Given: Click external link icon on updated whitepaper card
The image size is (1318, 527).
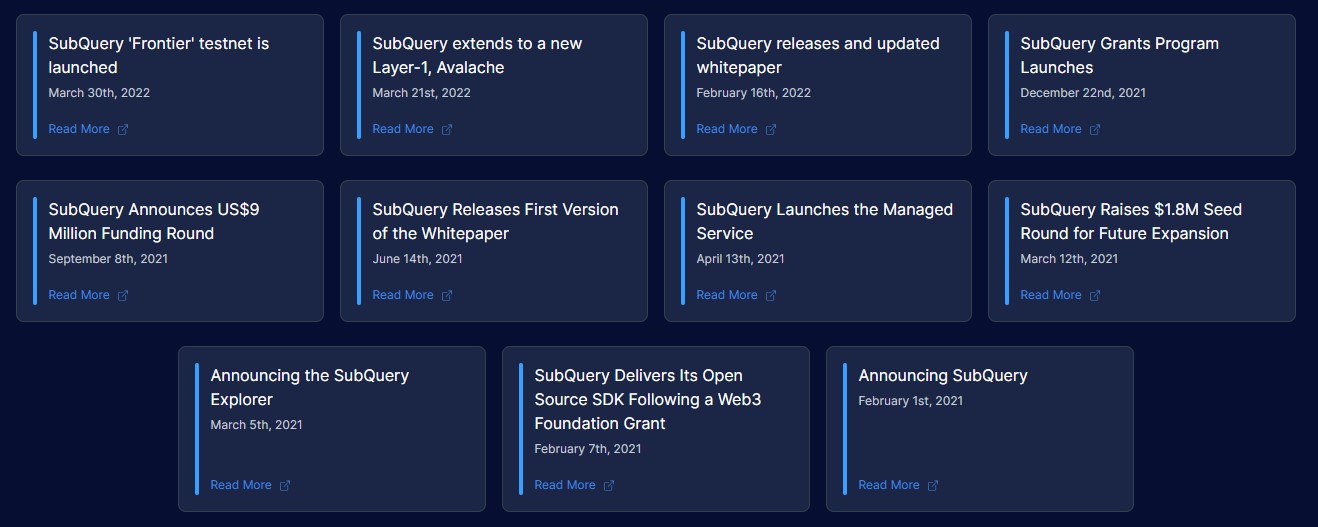Looking at the screenshot, I should pos(771,129).
